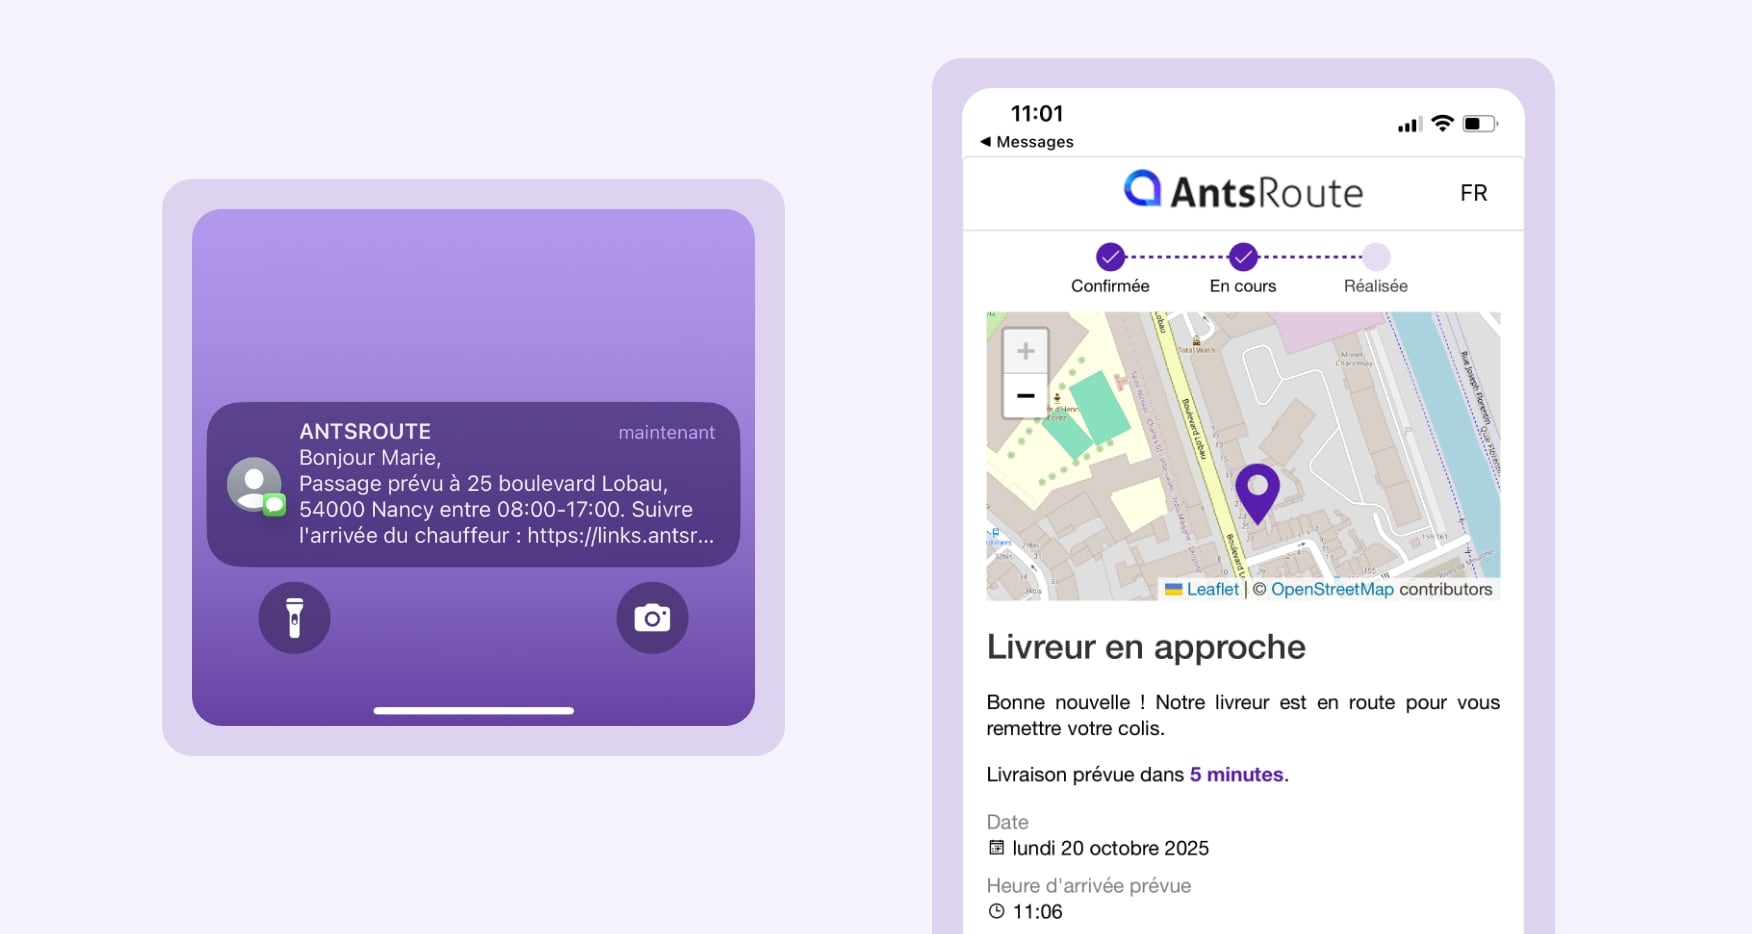Tap the Wi-Fi status icon

tap(1441, 124)
